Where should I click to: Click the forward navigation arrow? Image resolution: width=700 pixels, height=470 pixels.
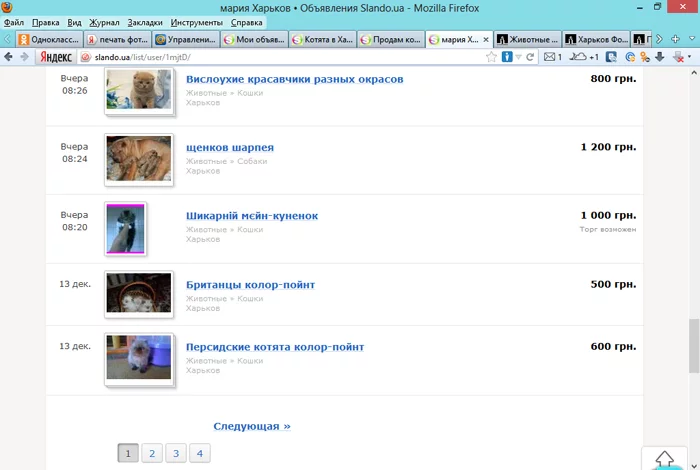point(25,57)
